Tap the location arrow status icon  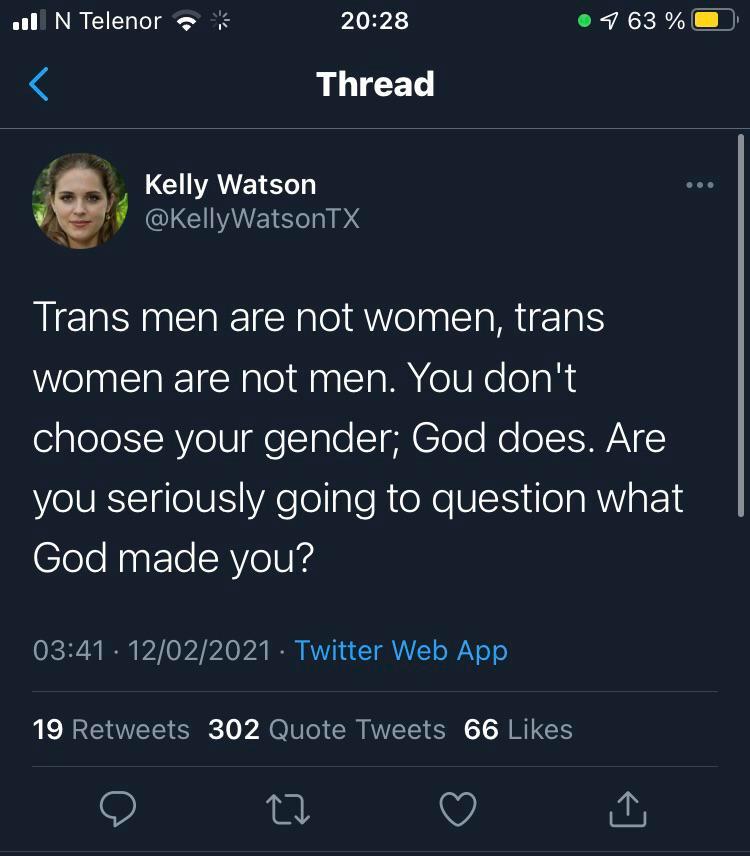608,21
